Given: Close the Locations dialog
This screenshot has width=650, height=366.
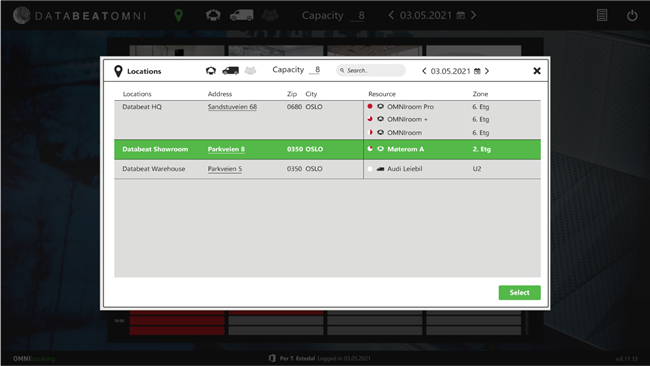Looking at the screenshot, I should 537,71.
